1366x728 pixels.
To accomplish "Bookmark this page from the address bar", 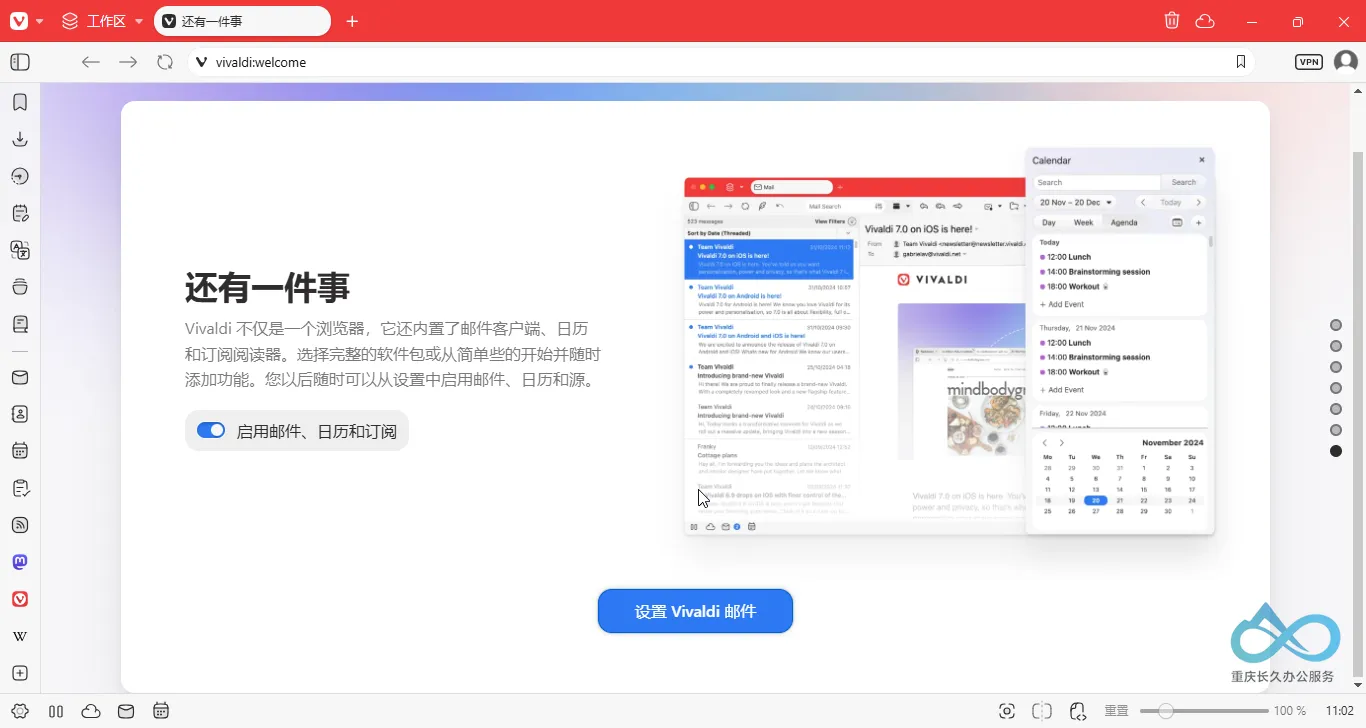I will coord(1241,62).
